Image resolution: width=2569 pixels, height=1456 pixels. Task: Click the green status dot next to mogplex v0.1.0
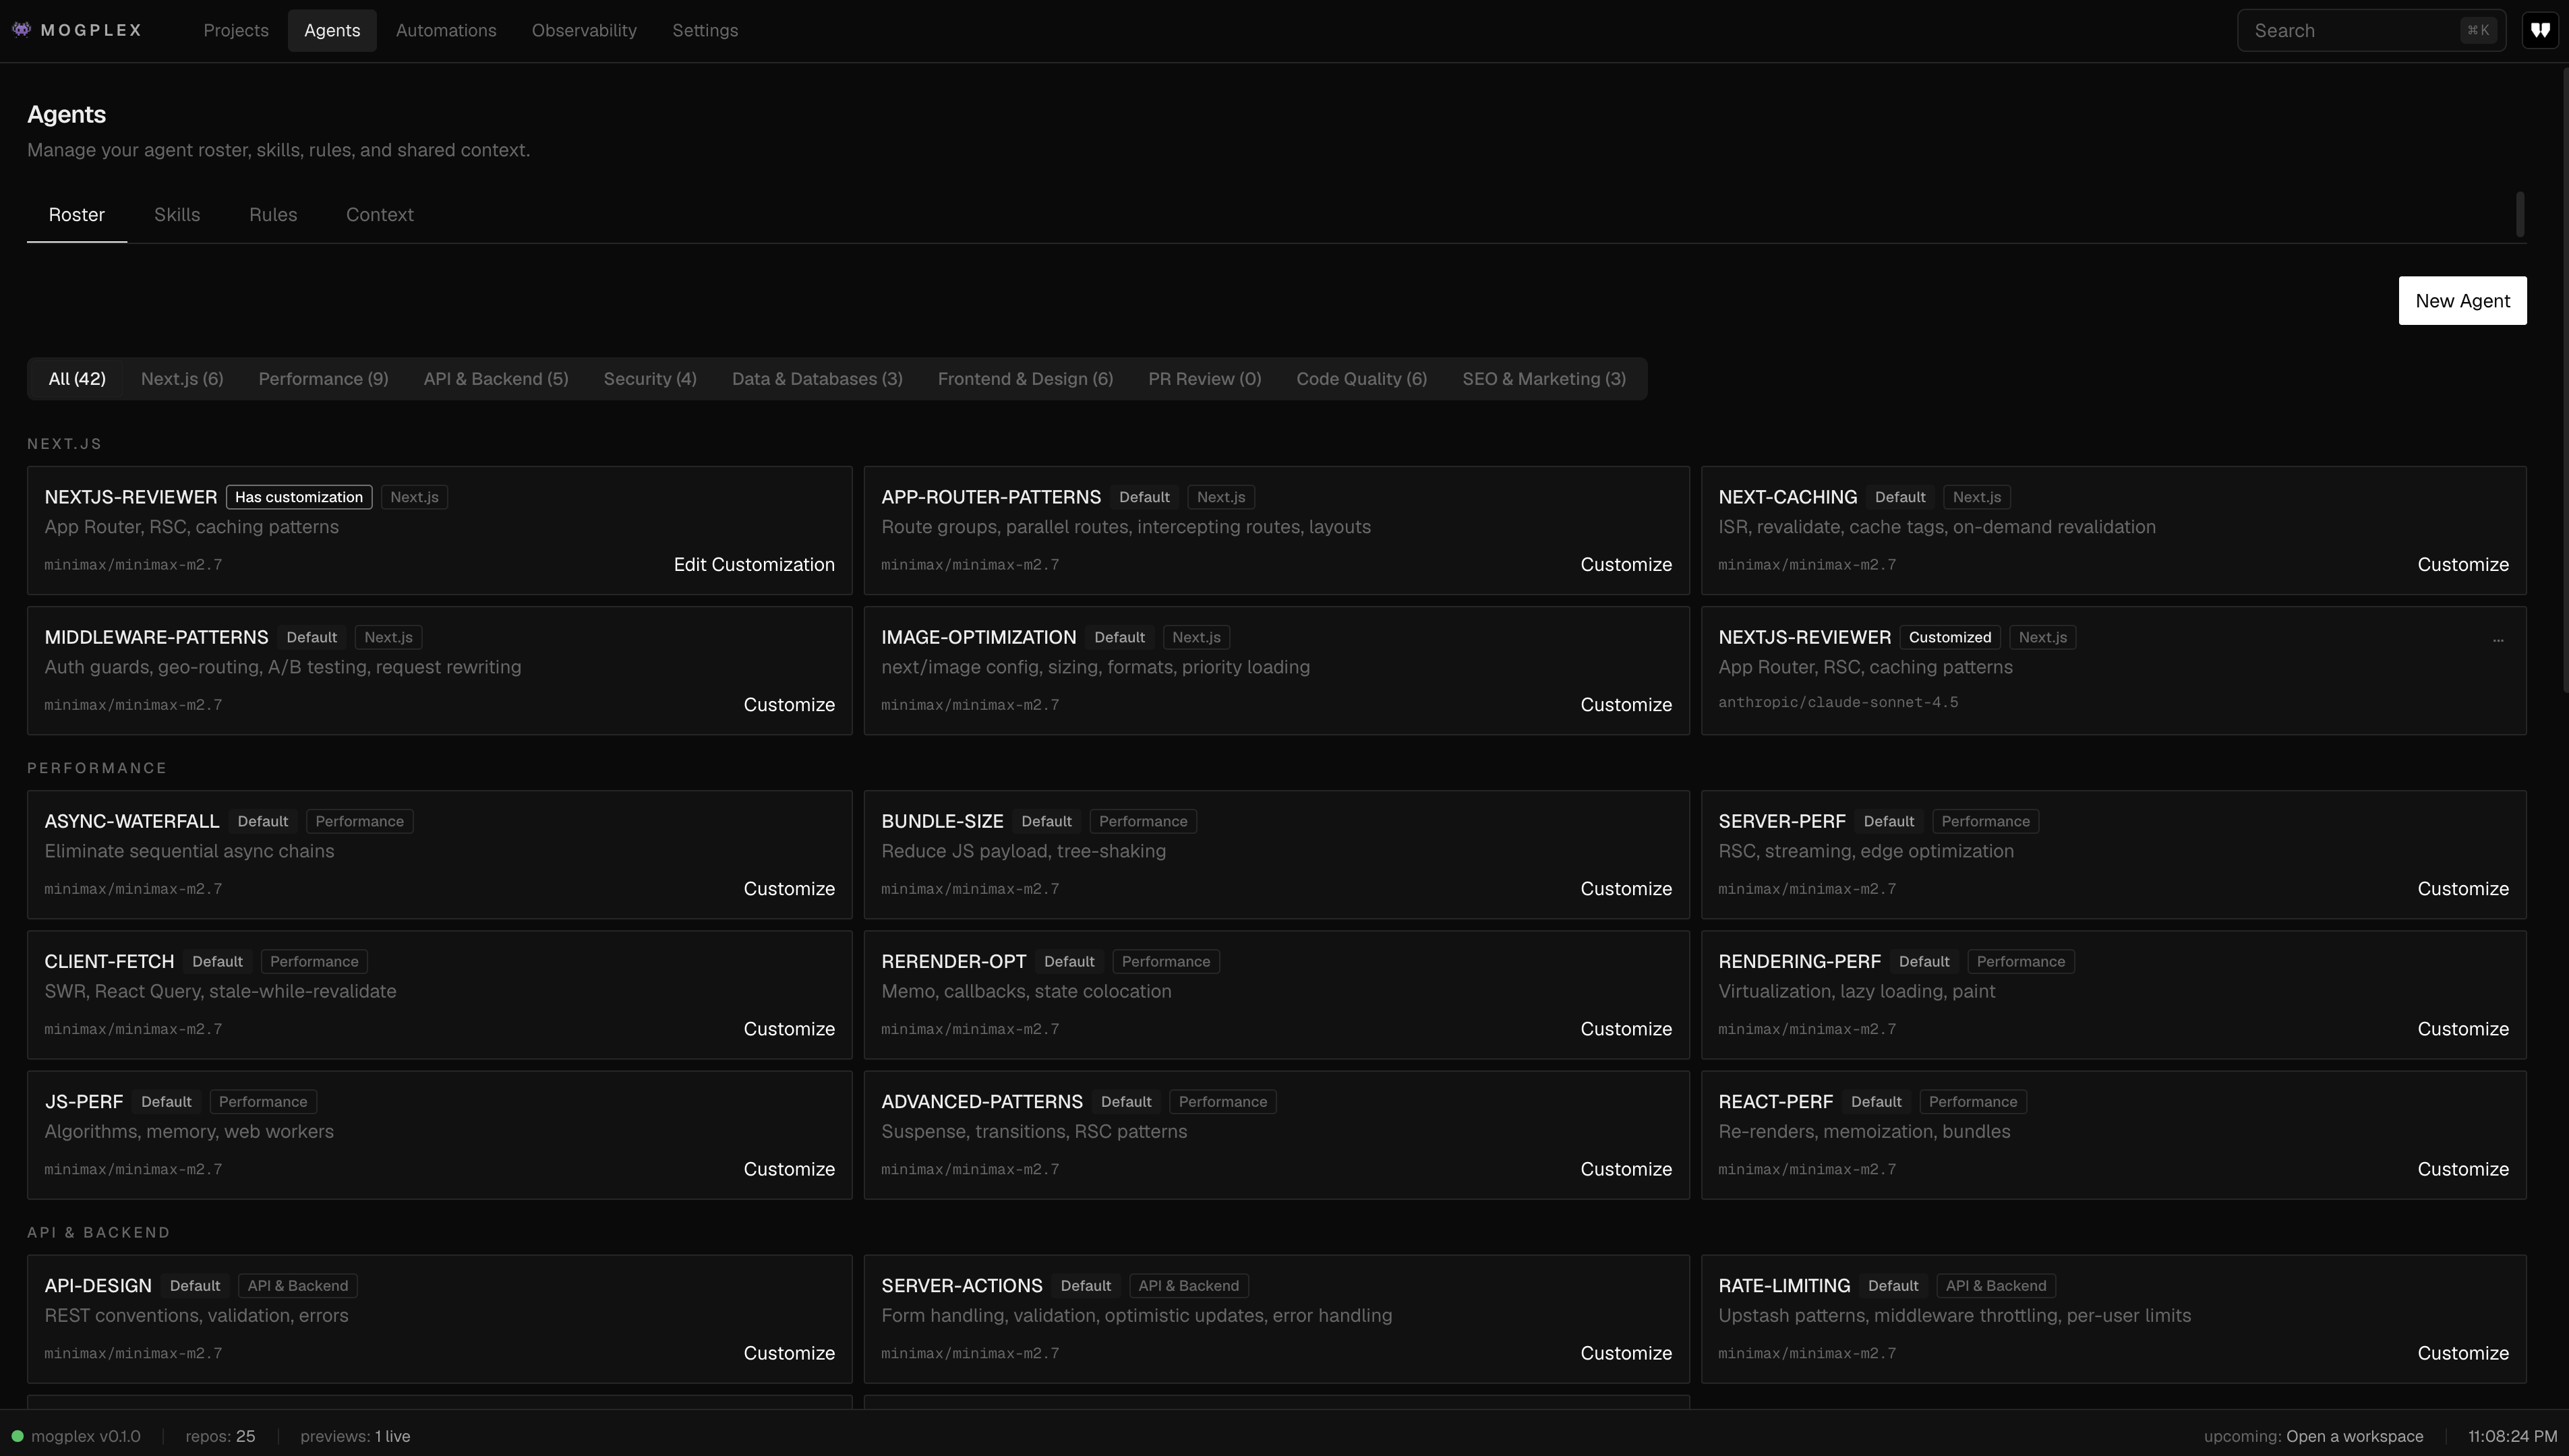(x=18, y=1436)
